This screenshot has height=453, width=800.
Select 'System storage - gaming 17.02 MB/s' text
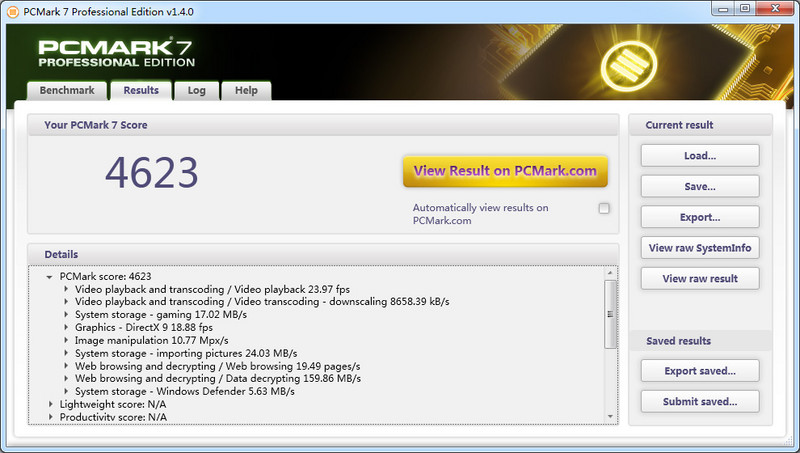coord(161,314)
